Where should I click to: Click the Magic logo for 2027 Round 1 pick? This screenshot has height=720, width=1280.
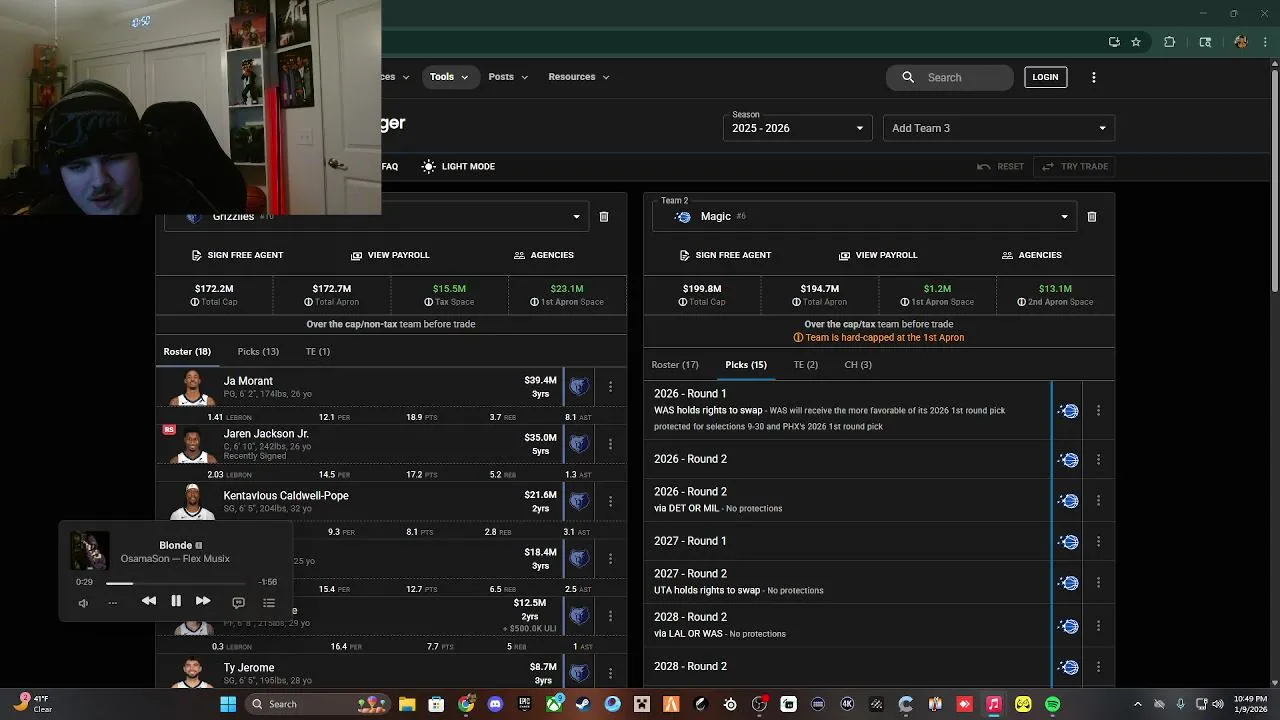pyautogui.click(x=1069, y=542)
